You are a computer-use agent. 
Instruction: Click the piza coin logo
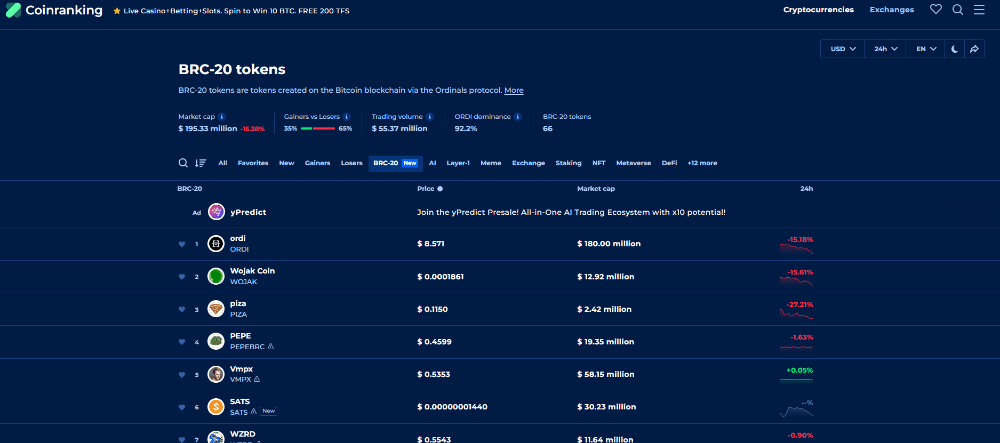[x=216, y=309]
